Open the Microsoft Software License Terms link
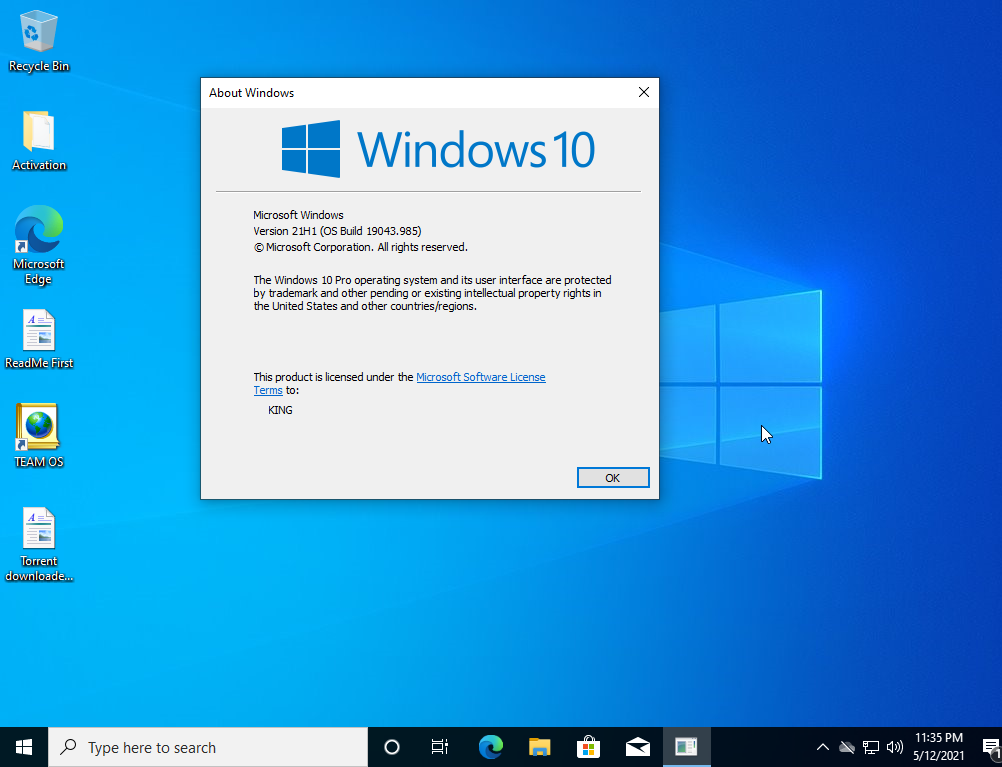This screenshot has height=767, width=1002. coord(399,384)
